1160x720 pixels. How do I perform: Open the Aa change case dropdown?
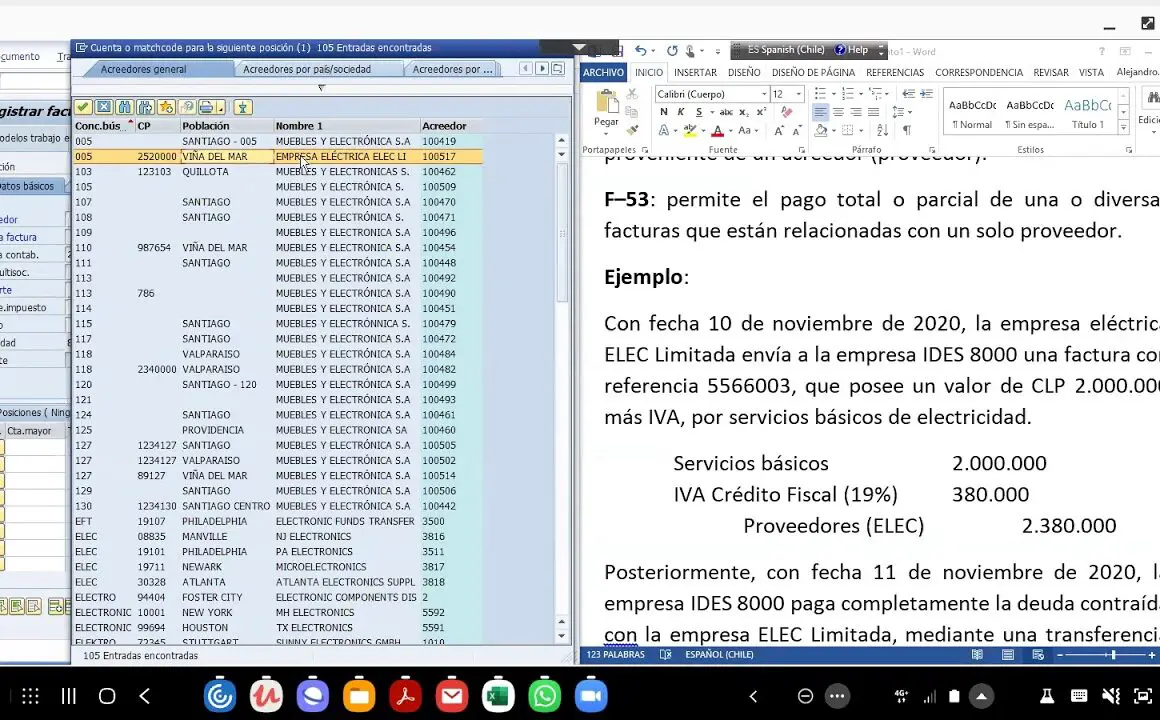(748, 130)
